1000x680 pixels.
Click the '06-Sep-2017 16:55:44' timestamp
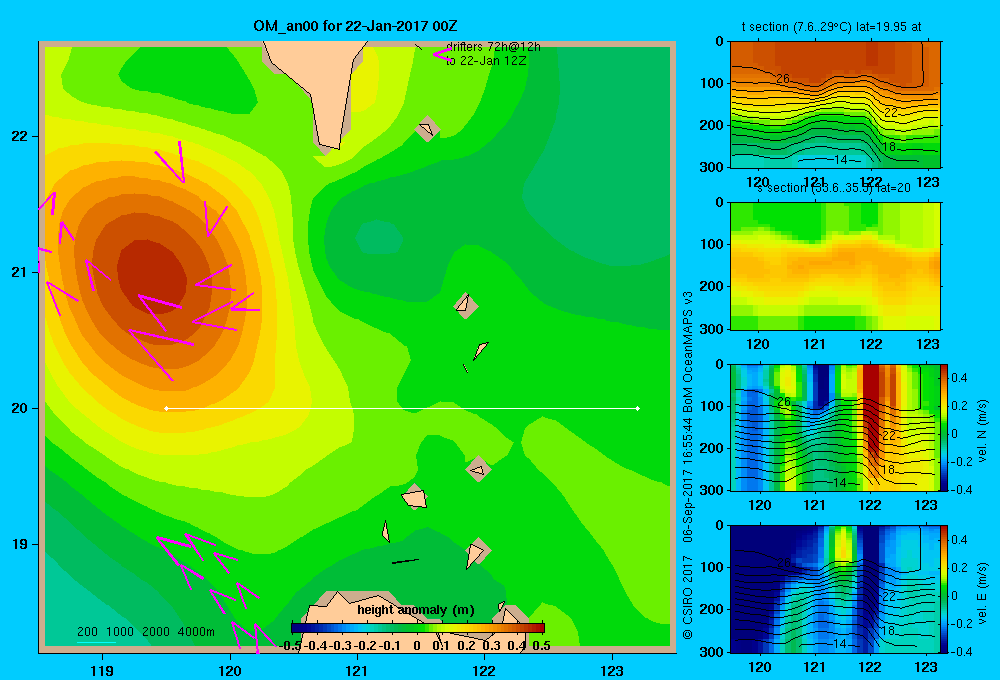pos(688,480)
